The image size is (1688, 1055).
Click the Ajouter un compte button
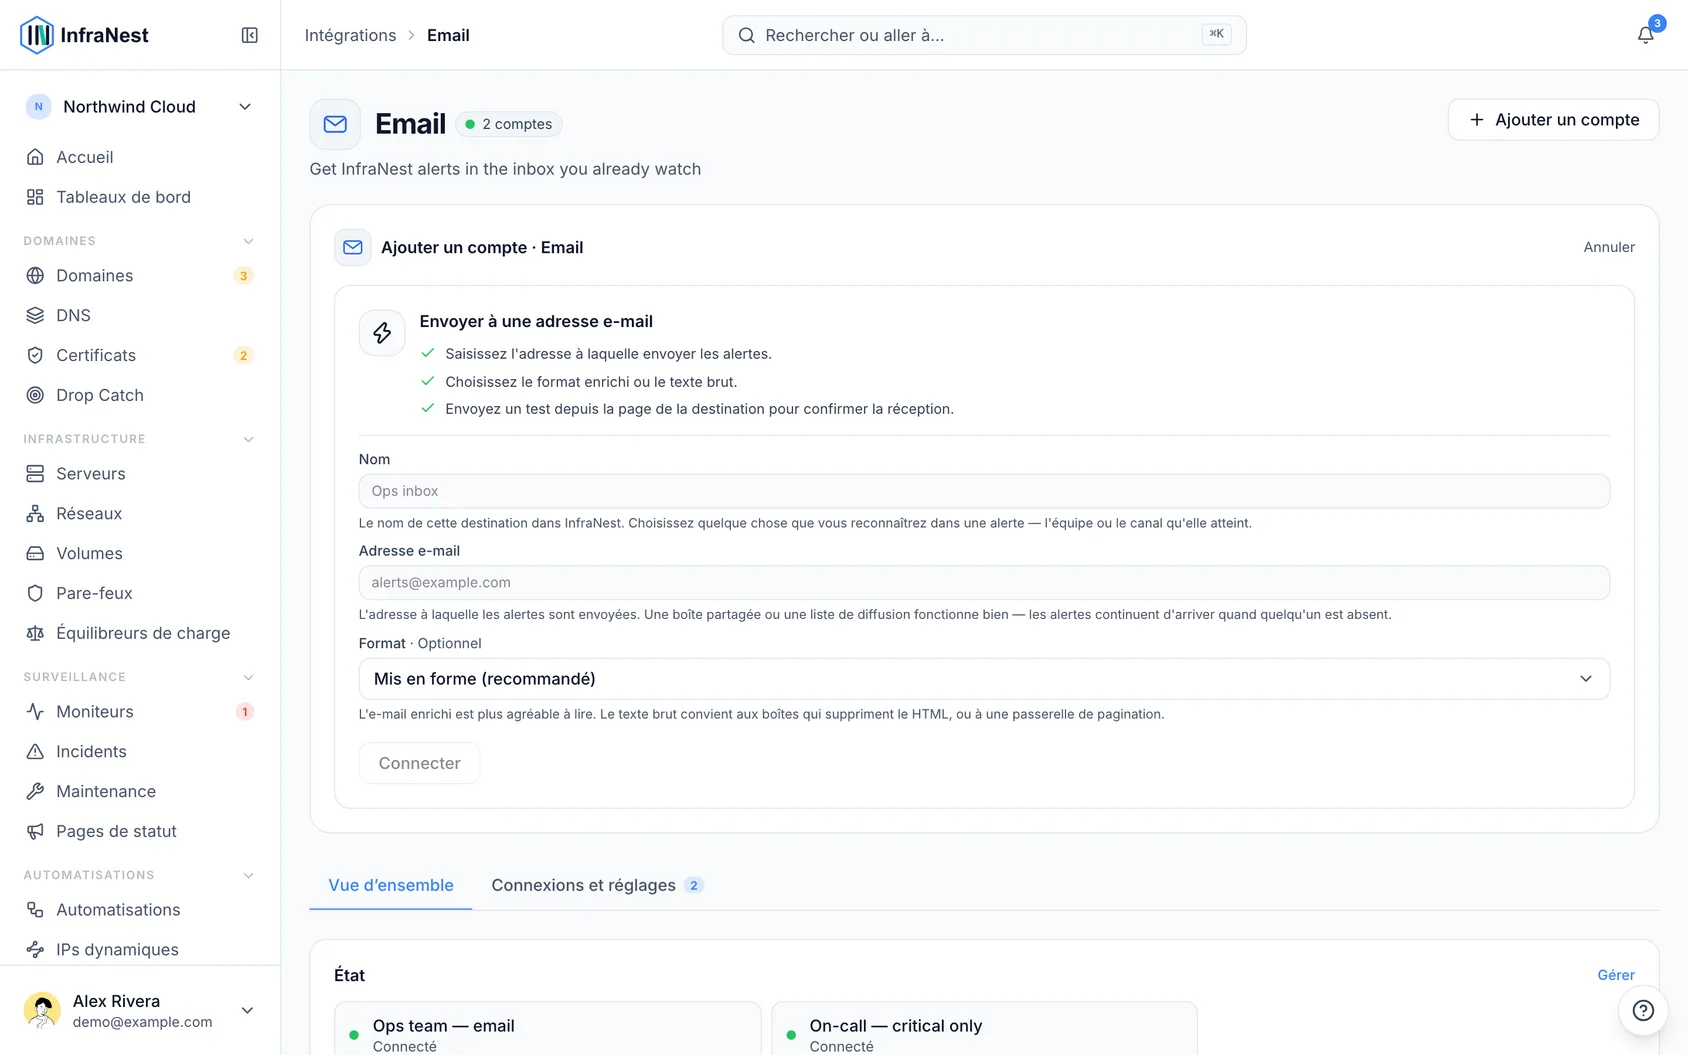[1553, 120]
